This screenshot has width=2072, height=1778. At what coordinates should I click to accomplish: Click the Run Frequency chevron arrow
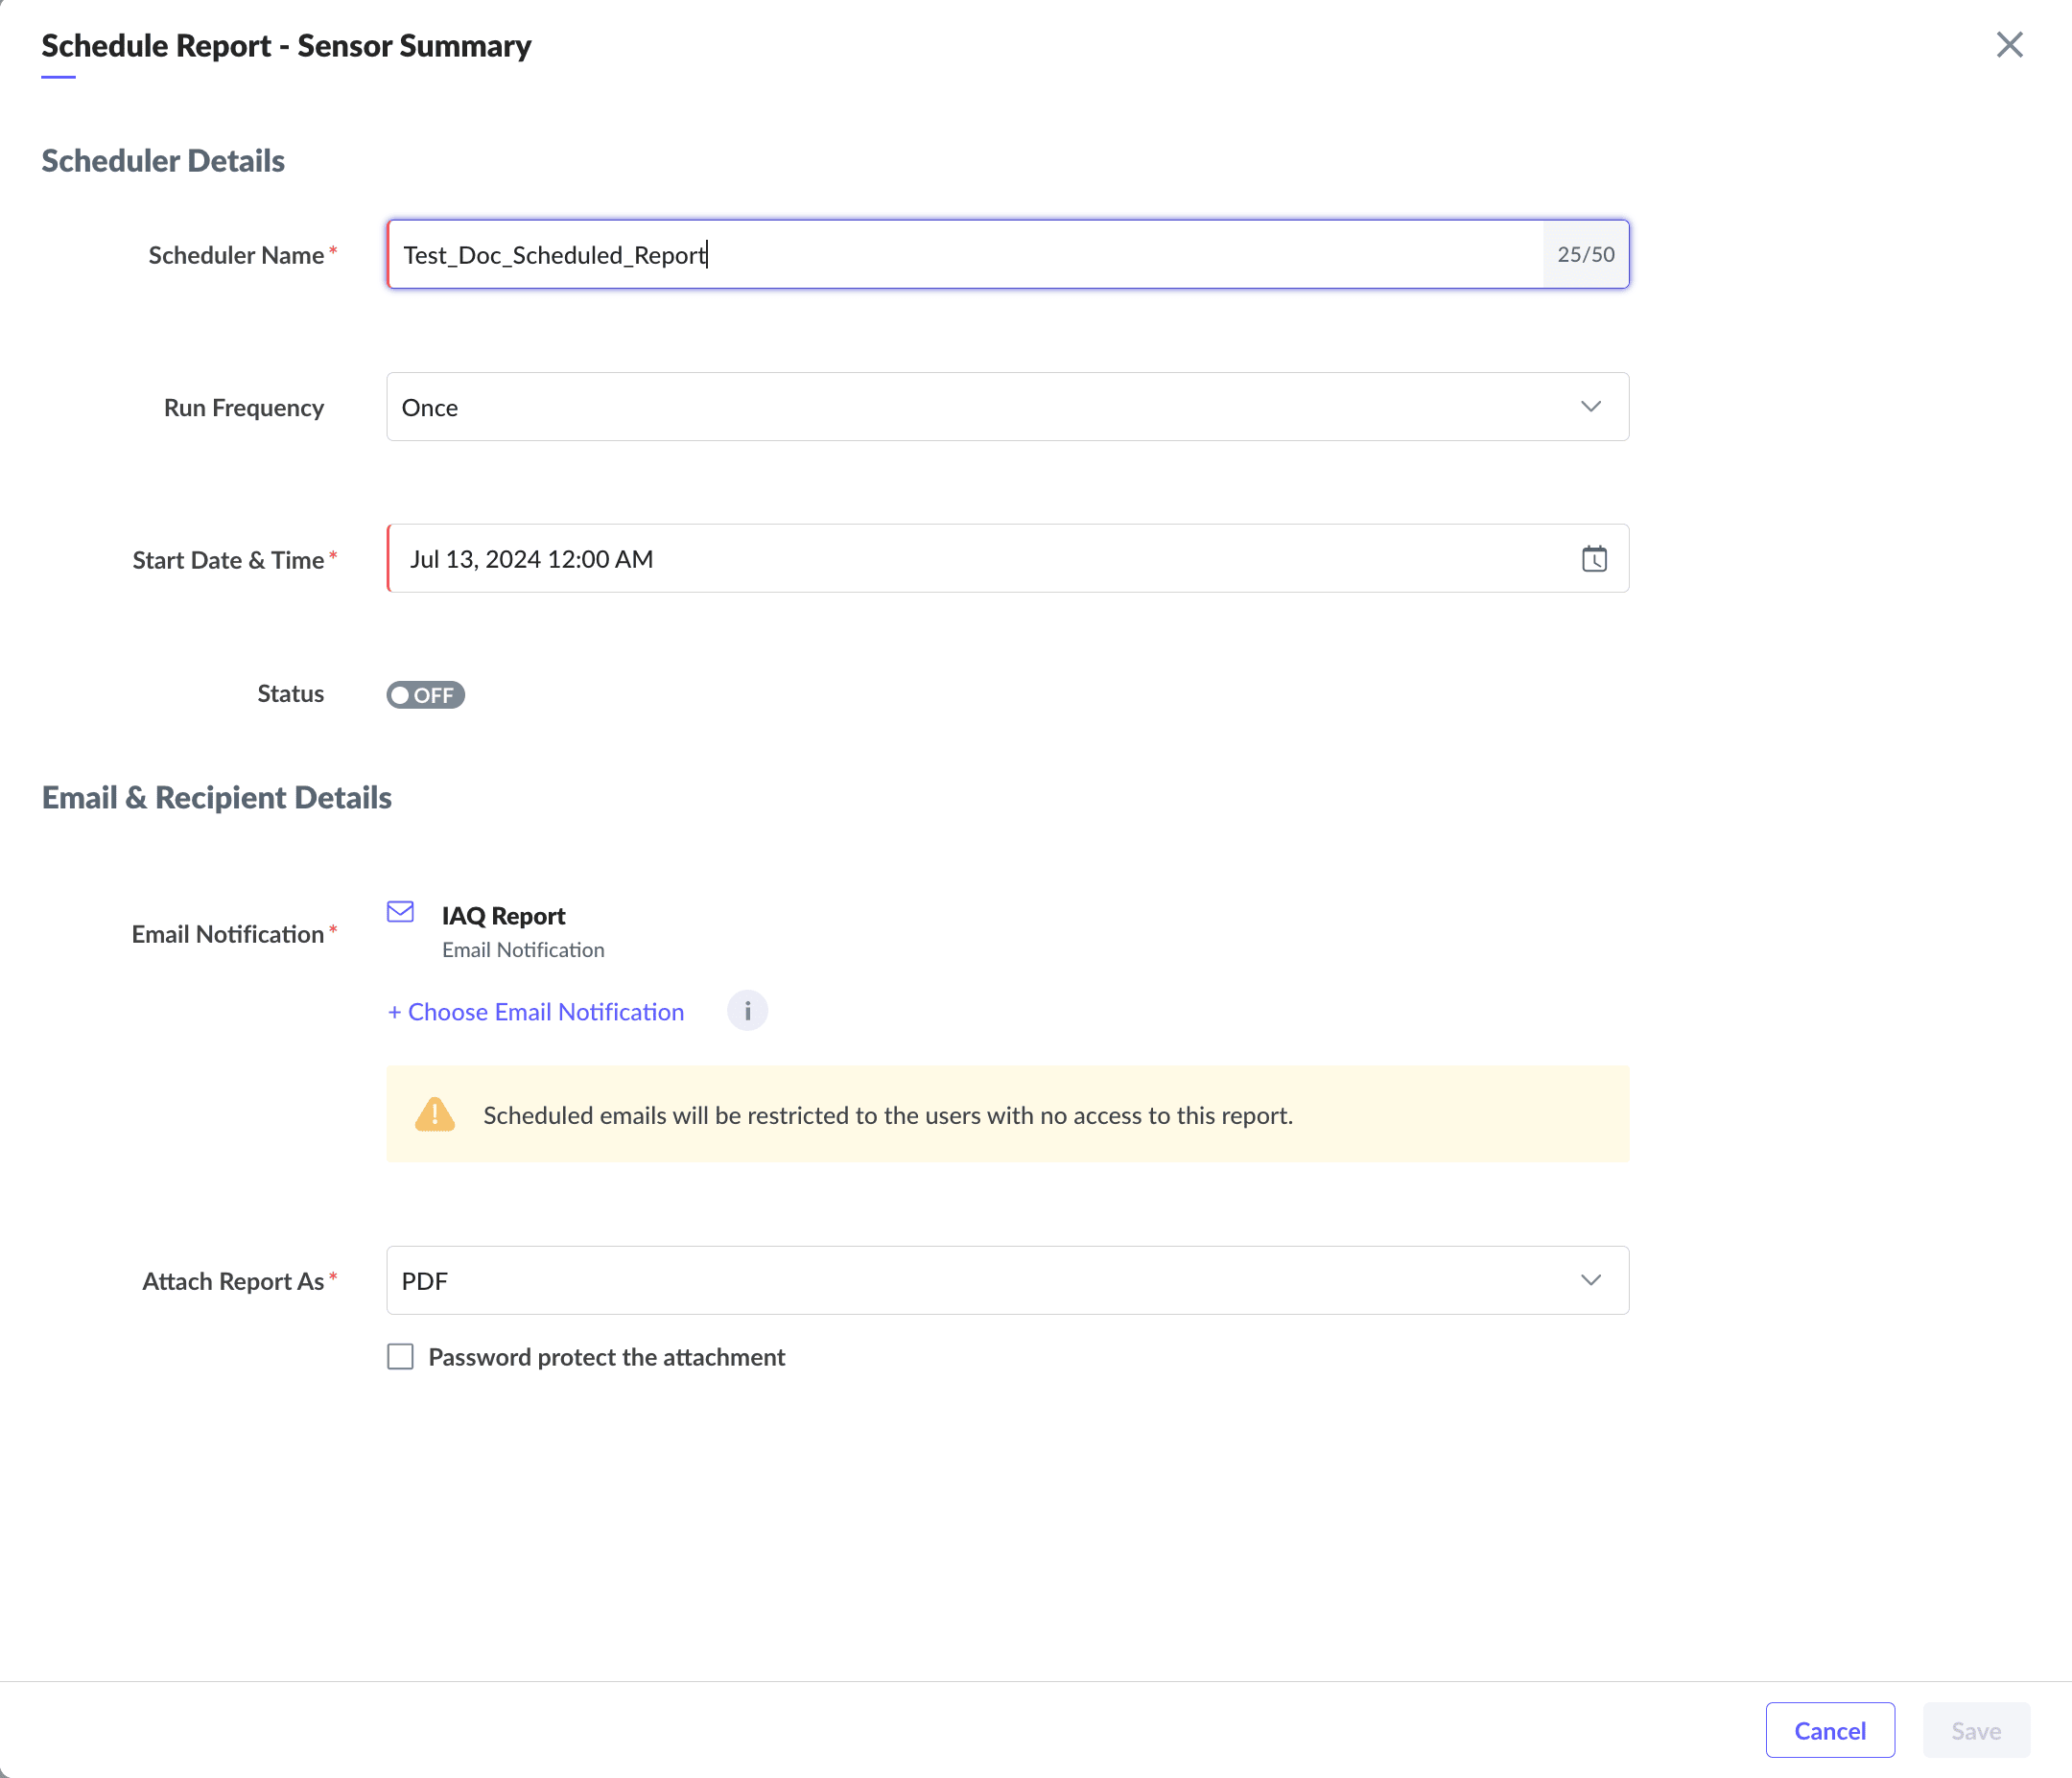[1590, 407]
